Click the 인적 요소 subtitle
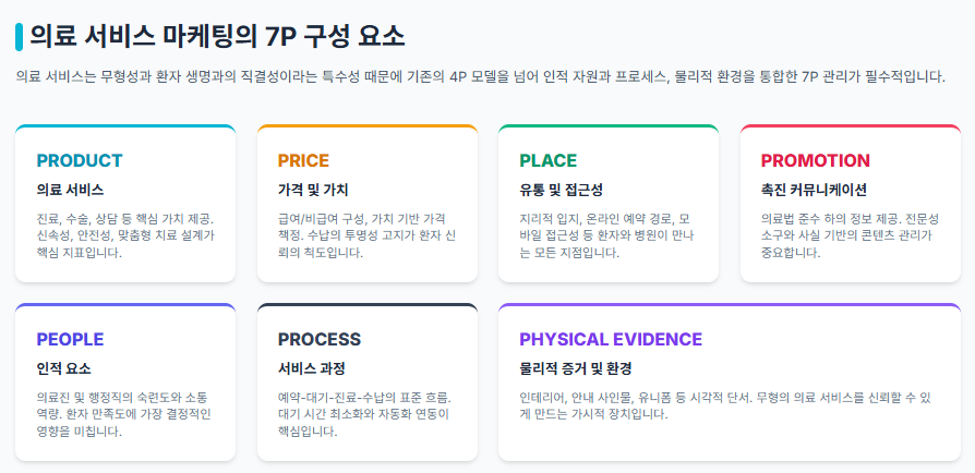This screenshot has width=975, height=473. (63, 369)
